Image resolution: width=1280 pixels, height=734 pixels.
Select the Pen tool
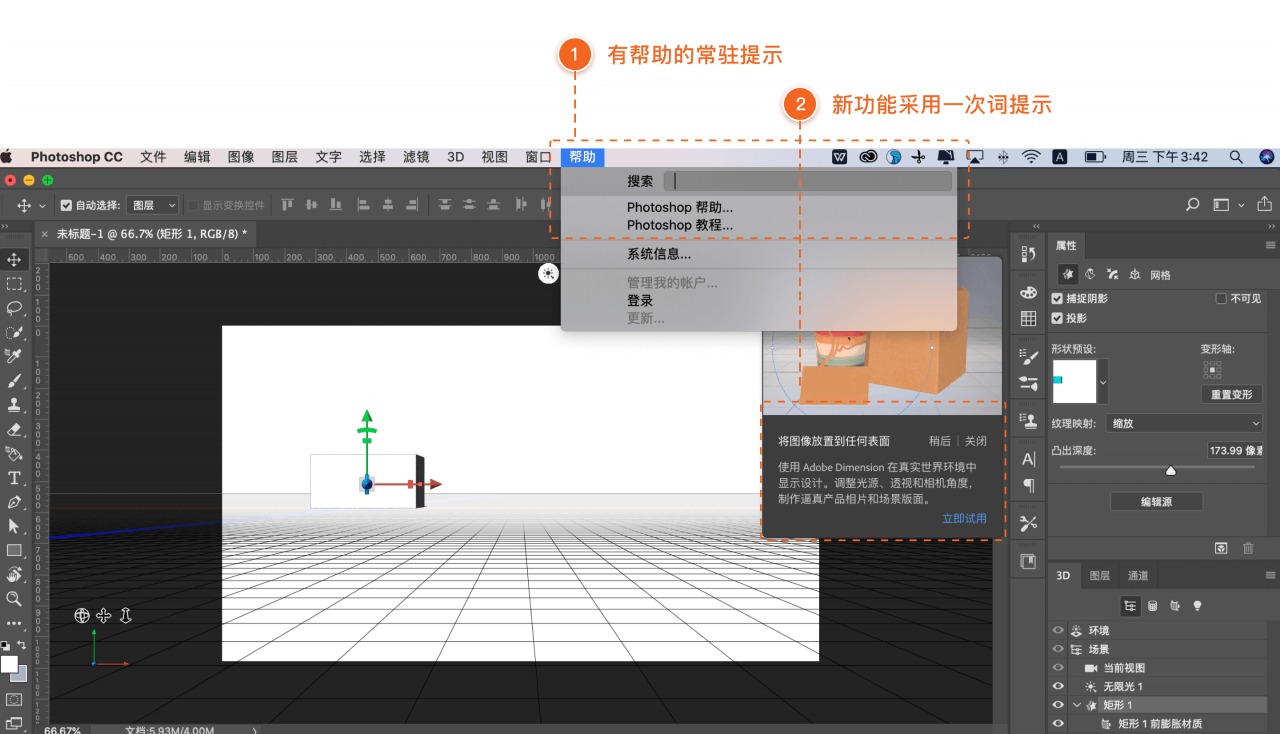[14, 502]
